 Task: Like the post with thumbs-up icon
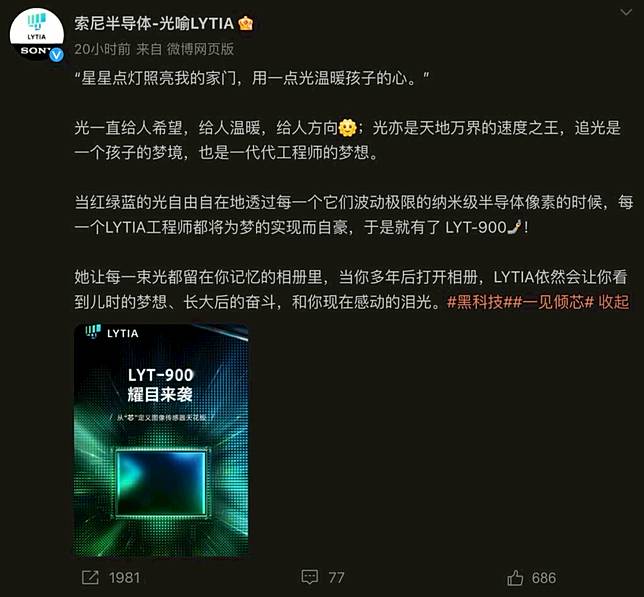[515, 578]
